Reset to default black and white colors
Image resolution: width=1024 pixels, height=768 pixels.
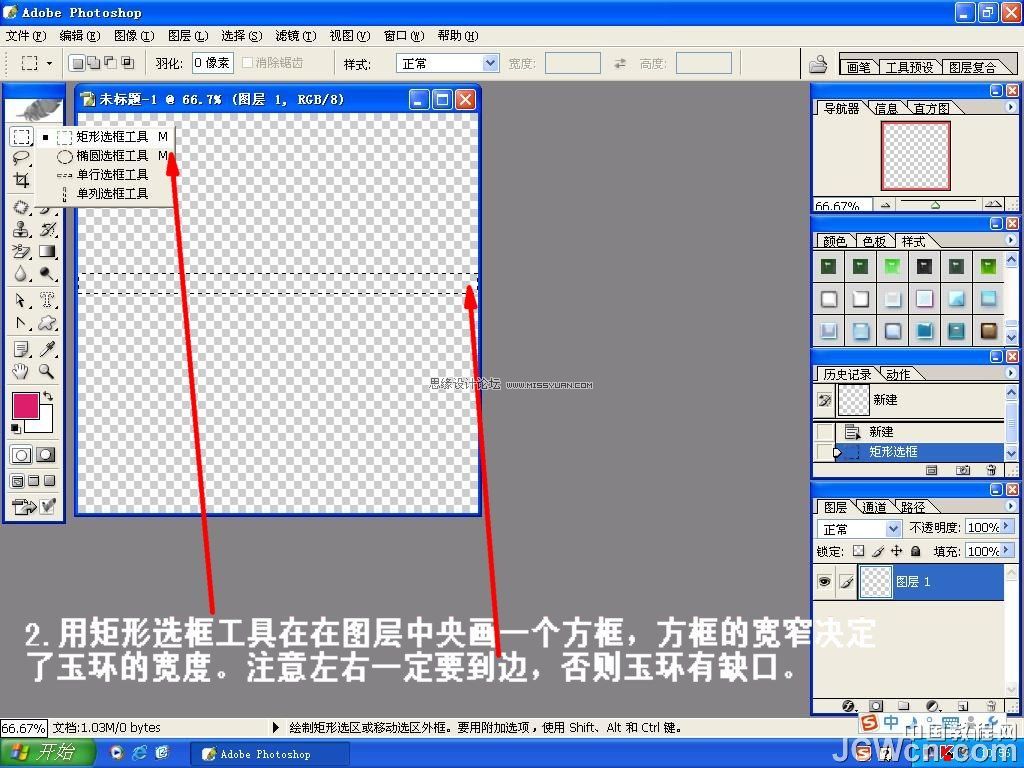point(16,428)
